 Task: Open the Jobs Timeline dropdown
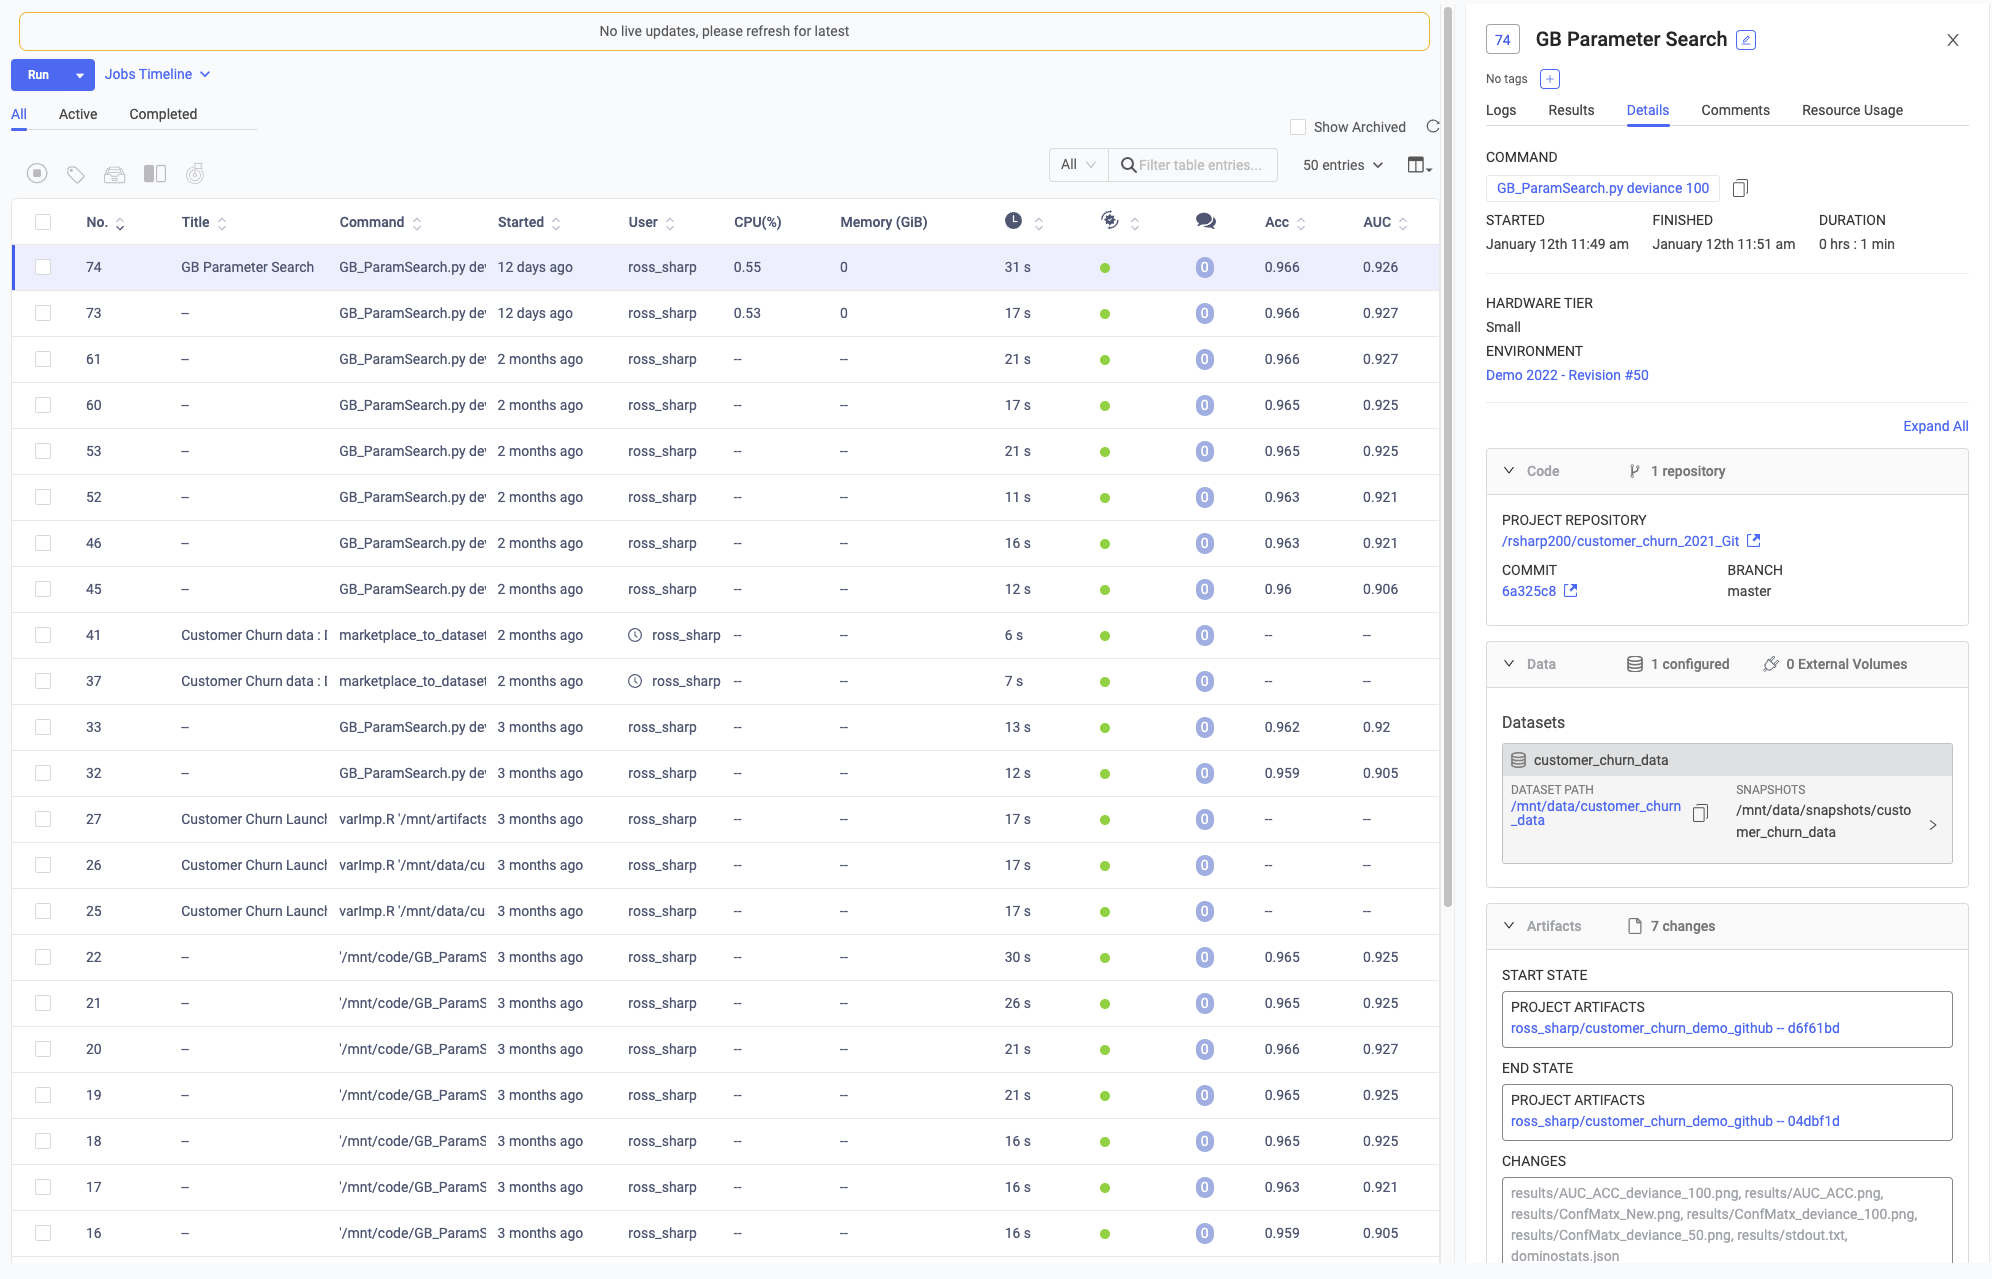tap(157, 74)
